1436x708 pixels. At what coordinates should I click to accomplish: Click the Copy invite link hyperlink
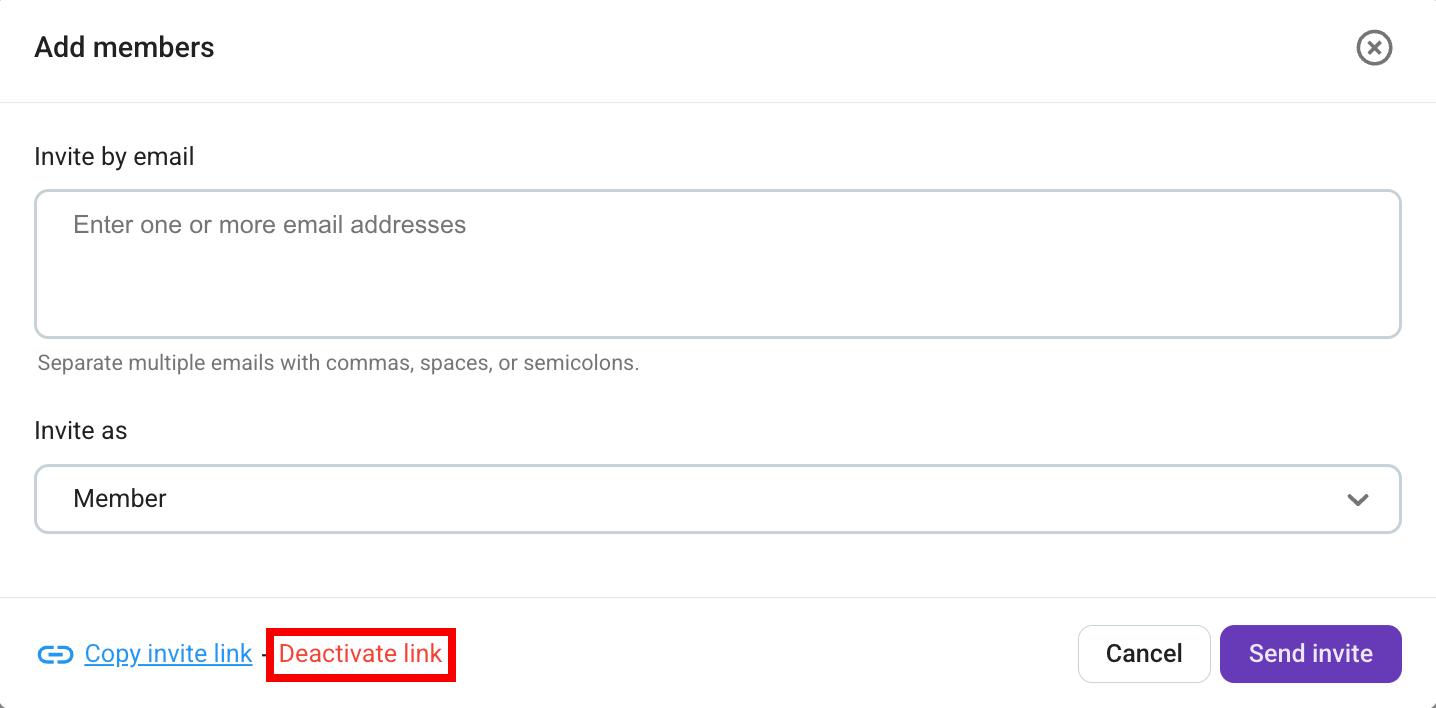167,653
